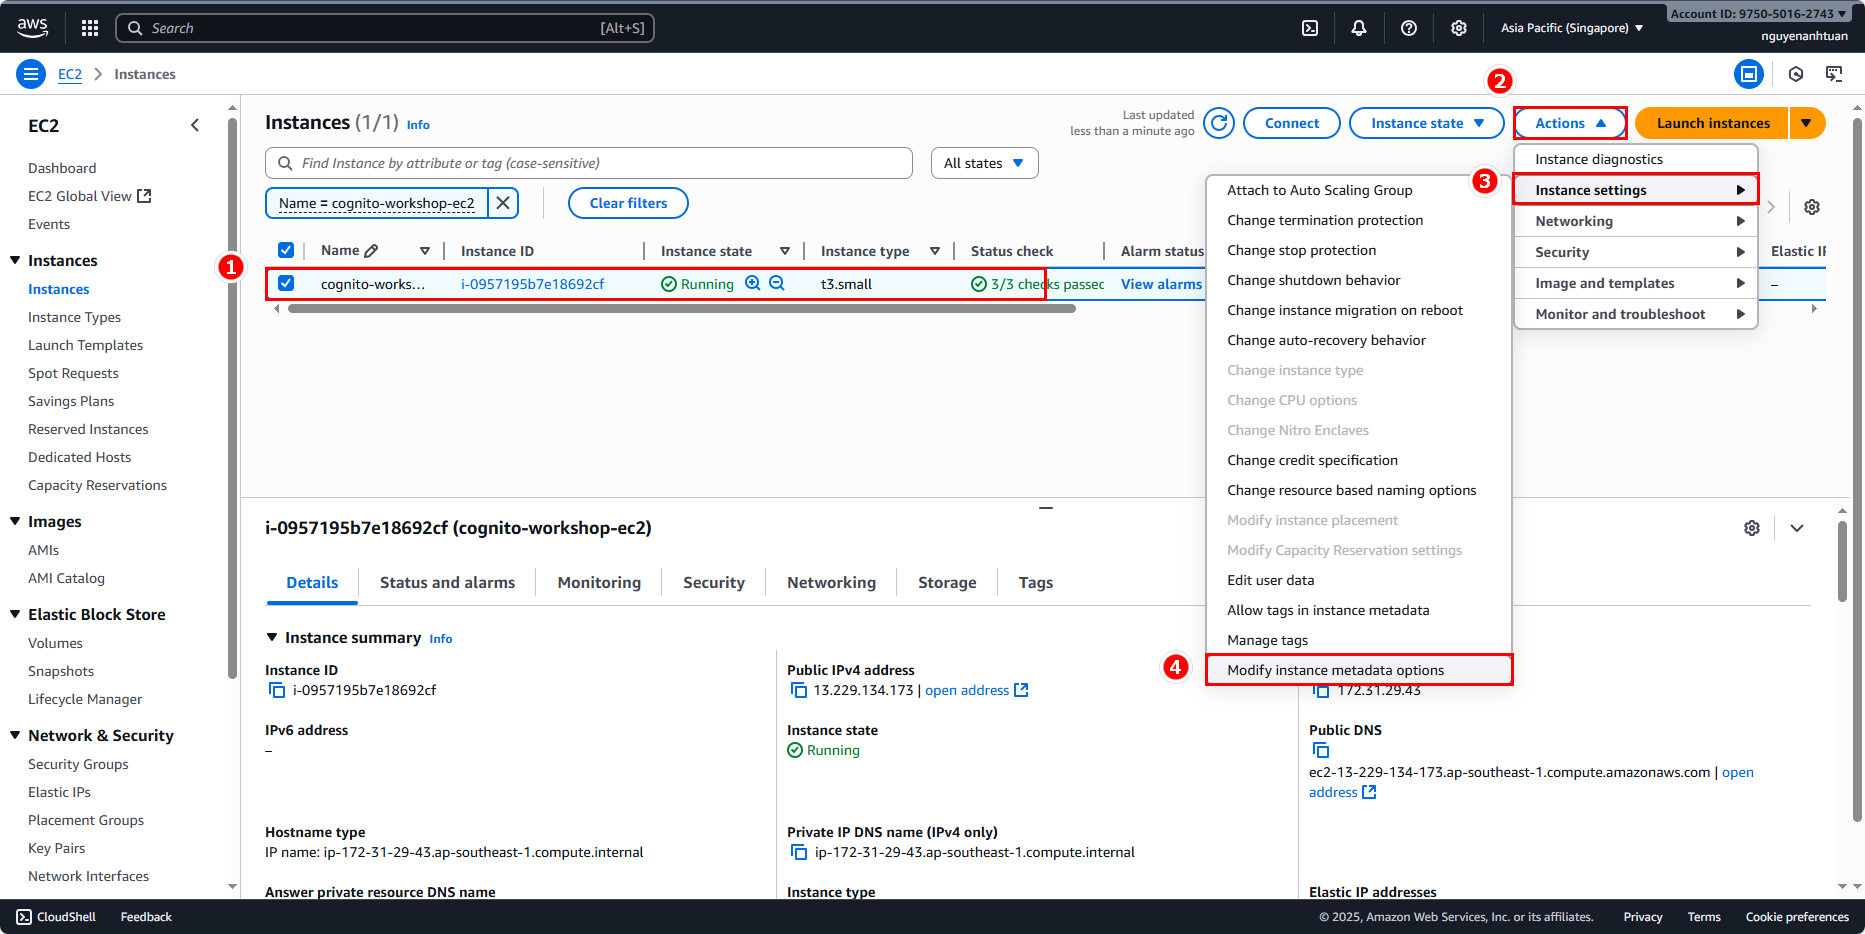Open the i-0957195b7e18692cf instance link
The image size is (1865, 934).
coord(532,284)
